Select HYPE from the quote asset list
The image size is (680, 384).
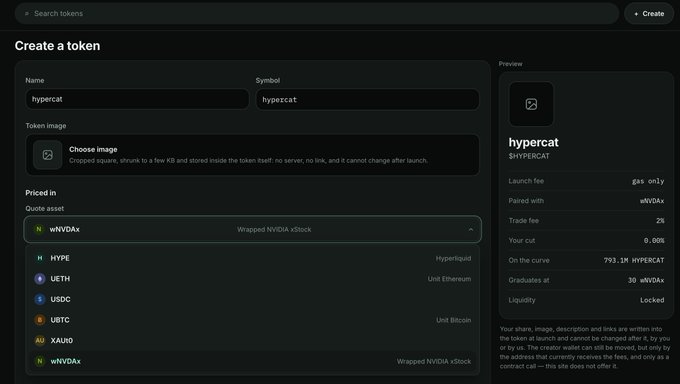(252, 258)
